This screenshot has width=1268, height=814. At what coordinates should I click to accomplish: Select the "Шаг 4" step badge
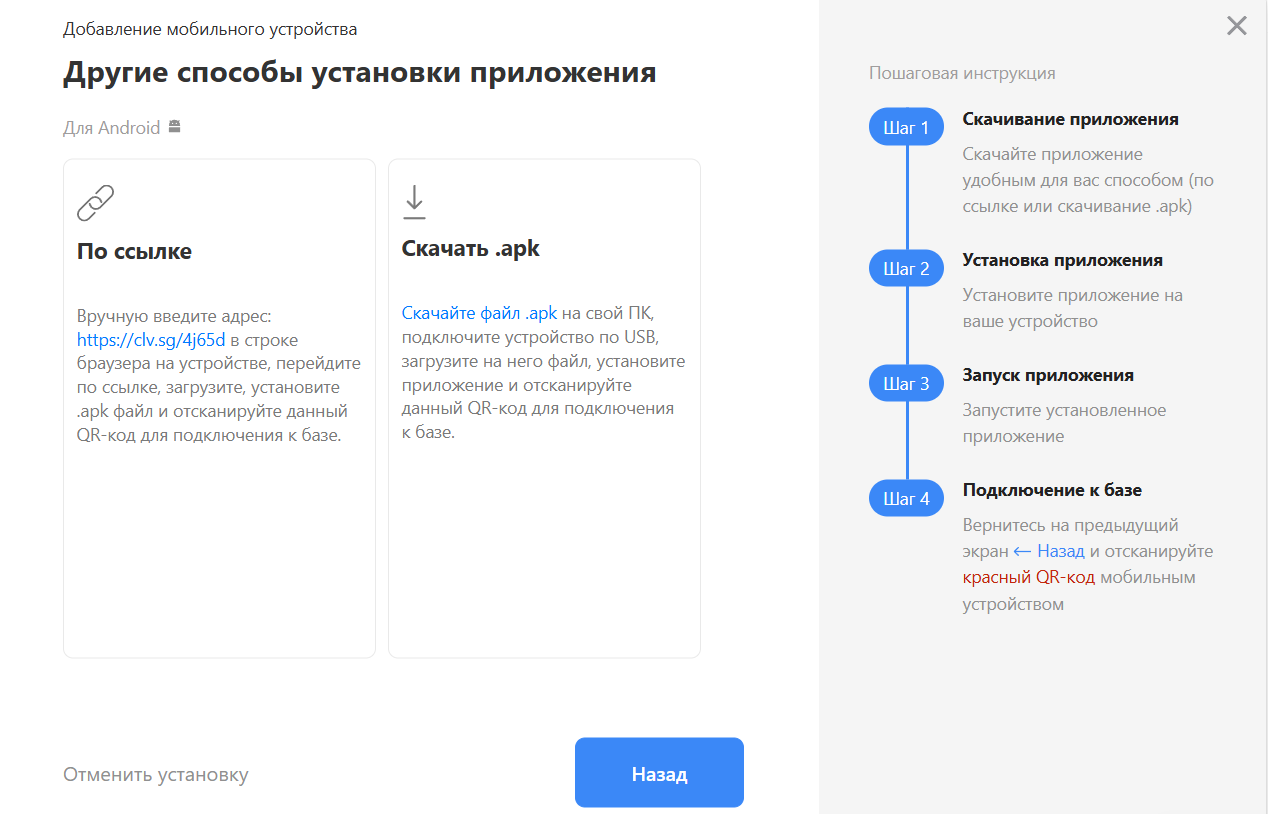tap(906, 498)
